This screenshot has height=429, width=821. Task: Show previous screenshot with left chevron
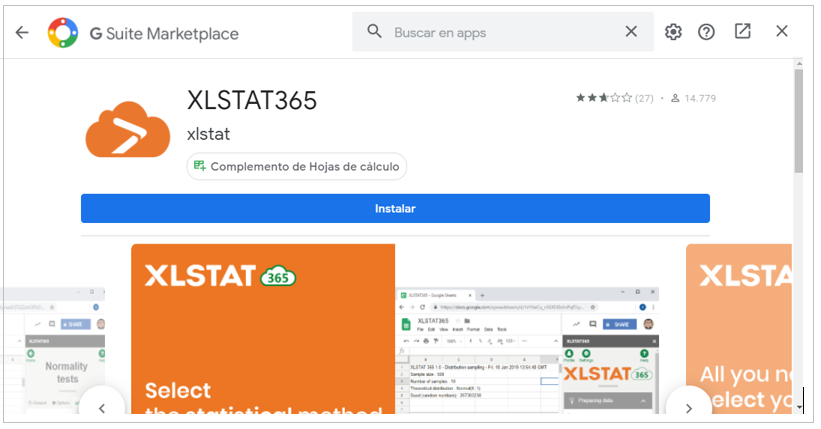tap(103, 407)
